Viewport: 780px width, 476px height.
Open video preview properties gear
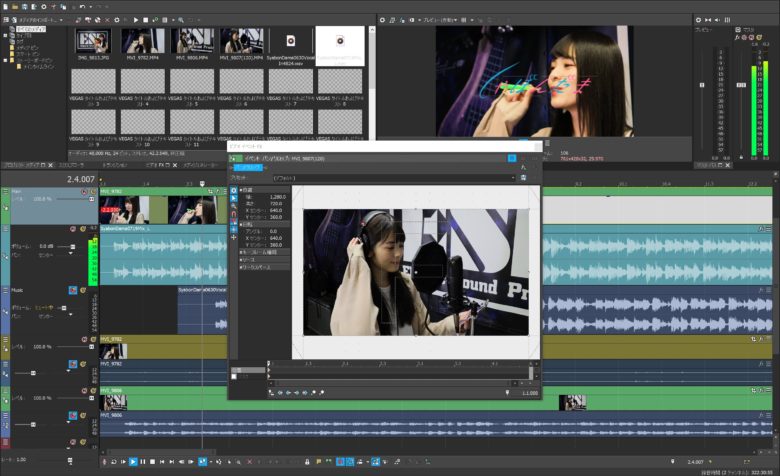[x=382, y=20]
